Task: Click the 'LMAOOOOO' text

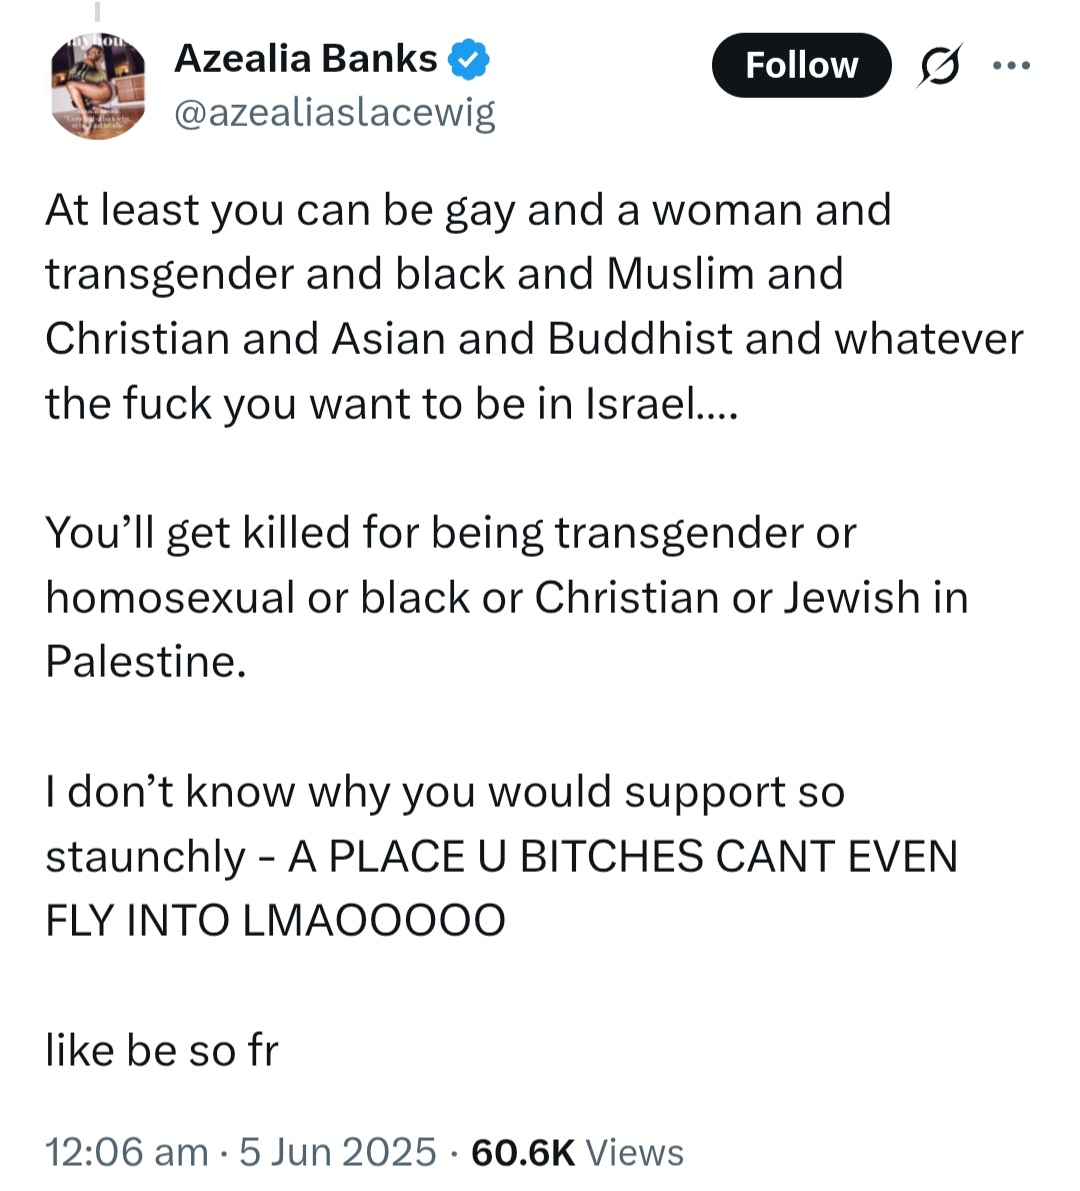Action: 374,920
